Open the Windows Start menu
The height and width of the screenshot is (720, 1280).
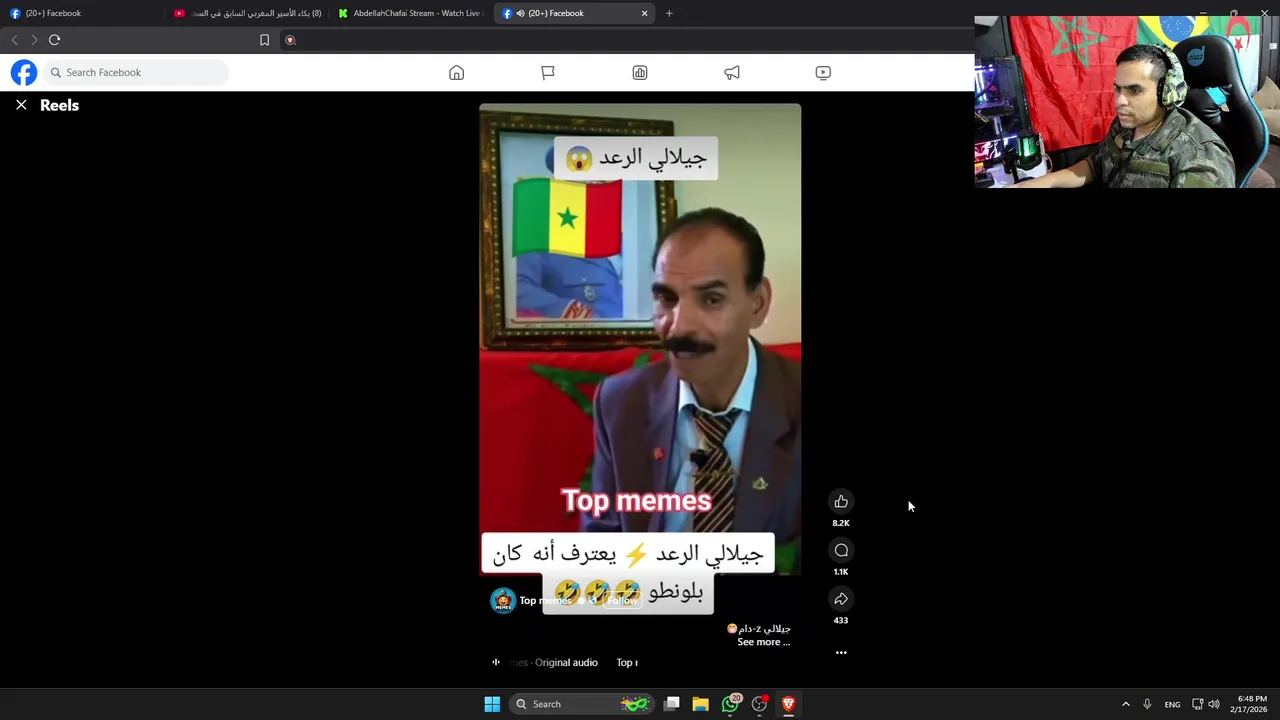coord(492,704)
